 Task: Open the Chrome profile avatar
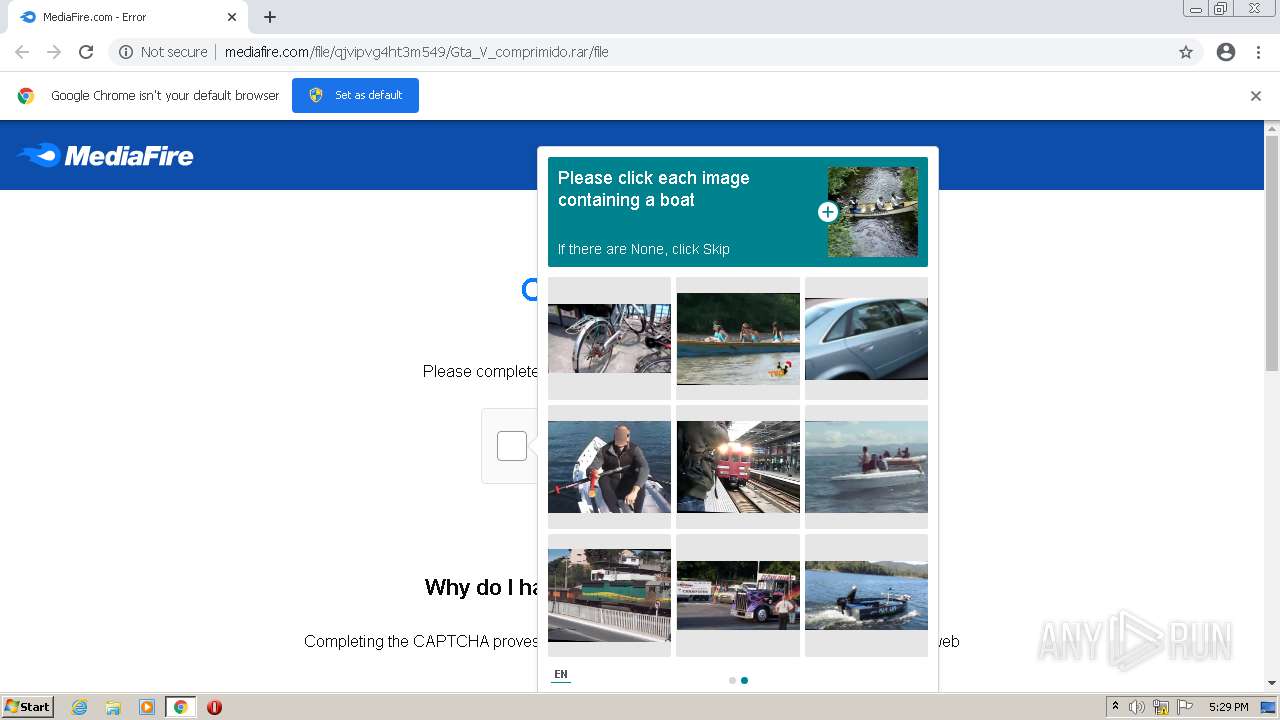tap(1226, 52)
